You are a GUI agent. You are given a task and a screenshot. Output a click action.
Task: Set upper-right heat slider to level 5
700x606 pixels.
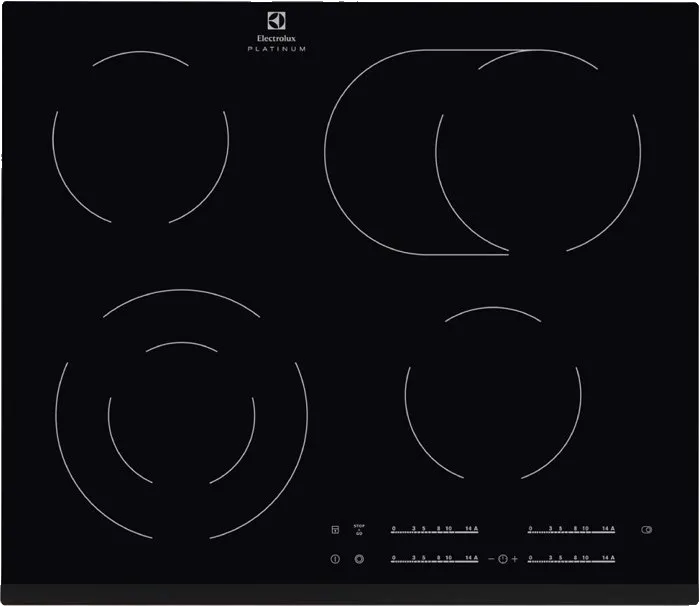coord(561,531)
